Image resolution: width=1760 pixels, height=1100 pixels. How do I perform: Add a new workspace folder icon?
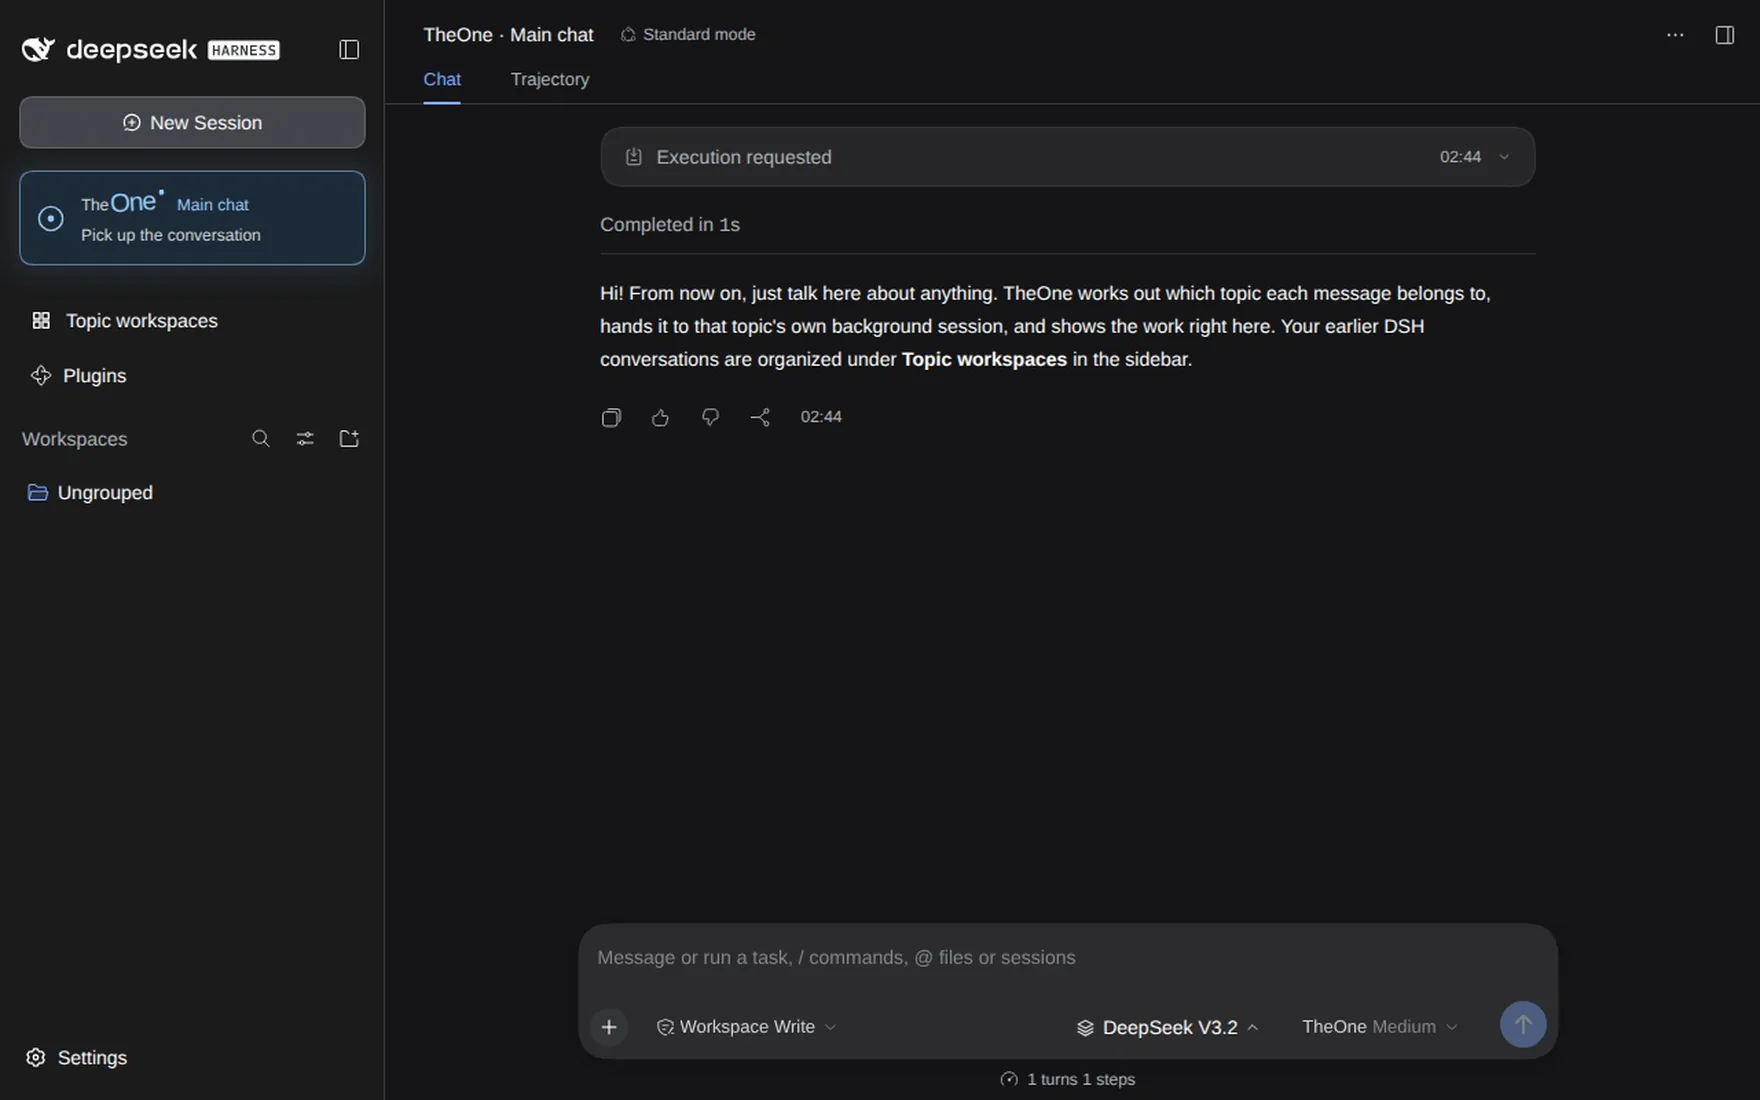pos(349,439)
